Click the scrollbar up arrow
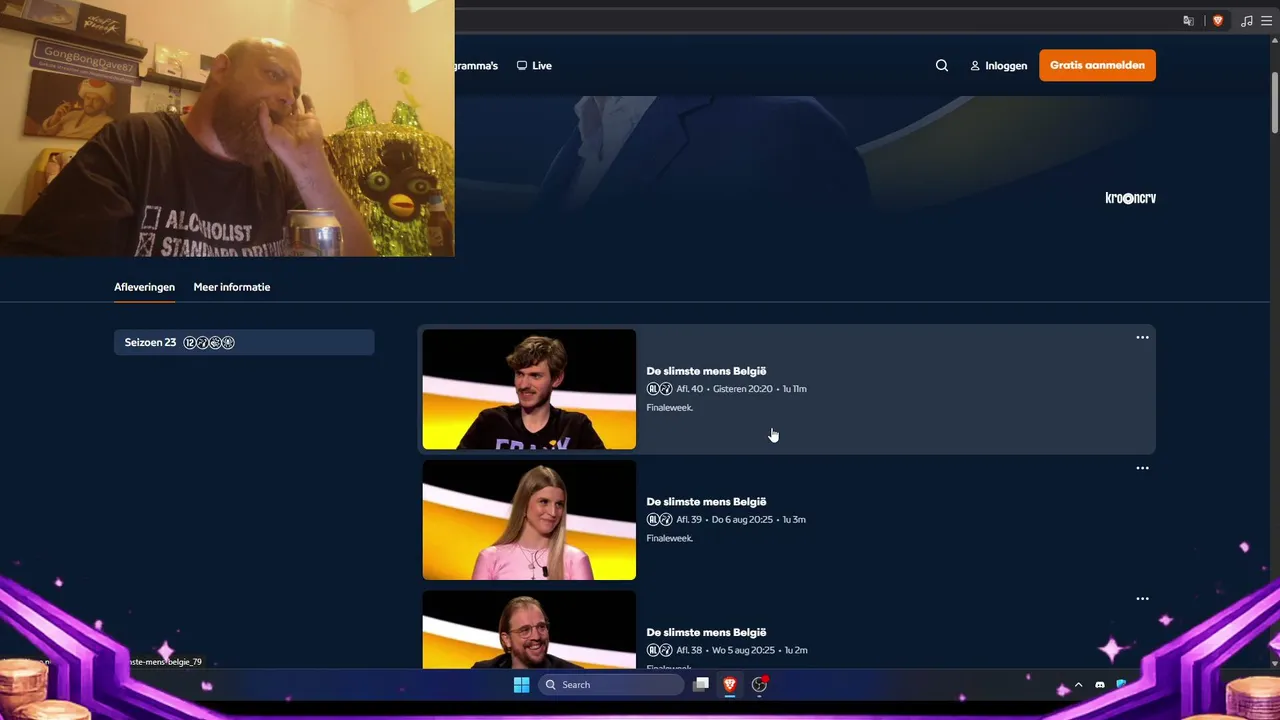 click(1274, 41)
